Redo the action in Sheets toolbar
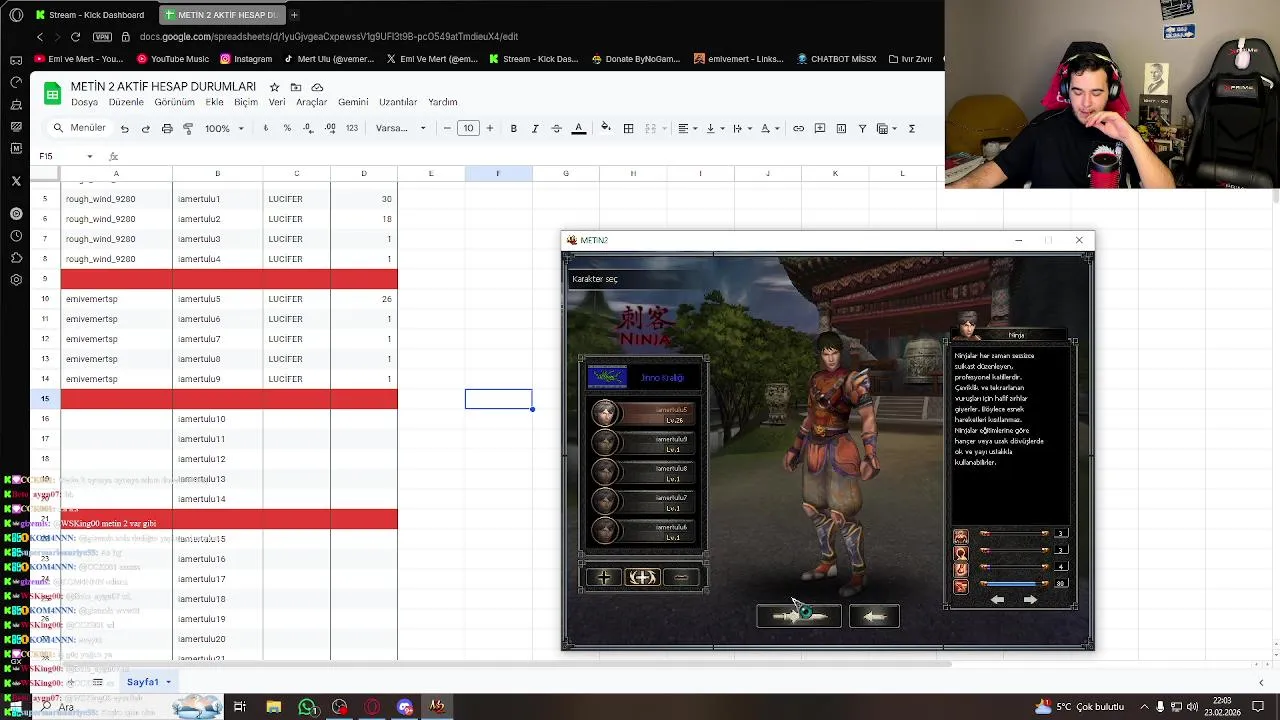The height and width of the screenshot is (720, 1280). (x=145, y=128)
